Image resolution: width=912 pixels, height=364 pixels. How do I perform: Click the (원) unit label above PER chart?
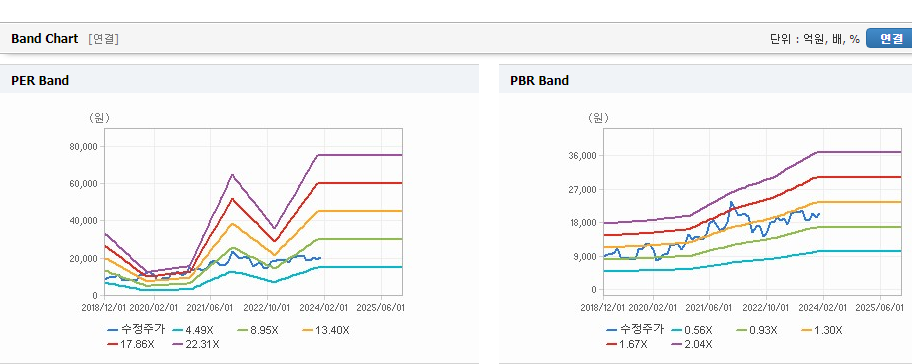pyautogui.click(x=99, y=118)
